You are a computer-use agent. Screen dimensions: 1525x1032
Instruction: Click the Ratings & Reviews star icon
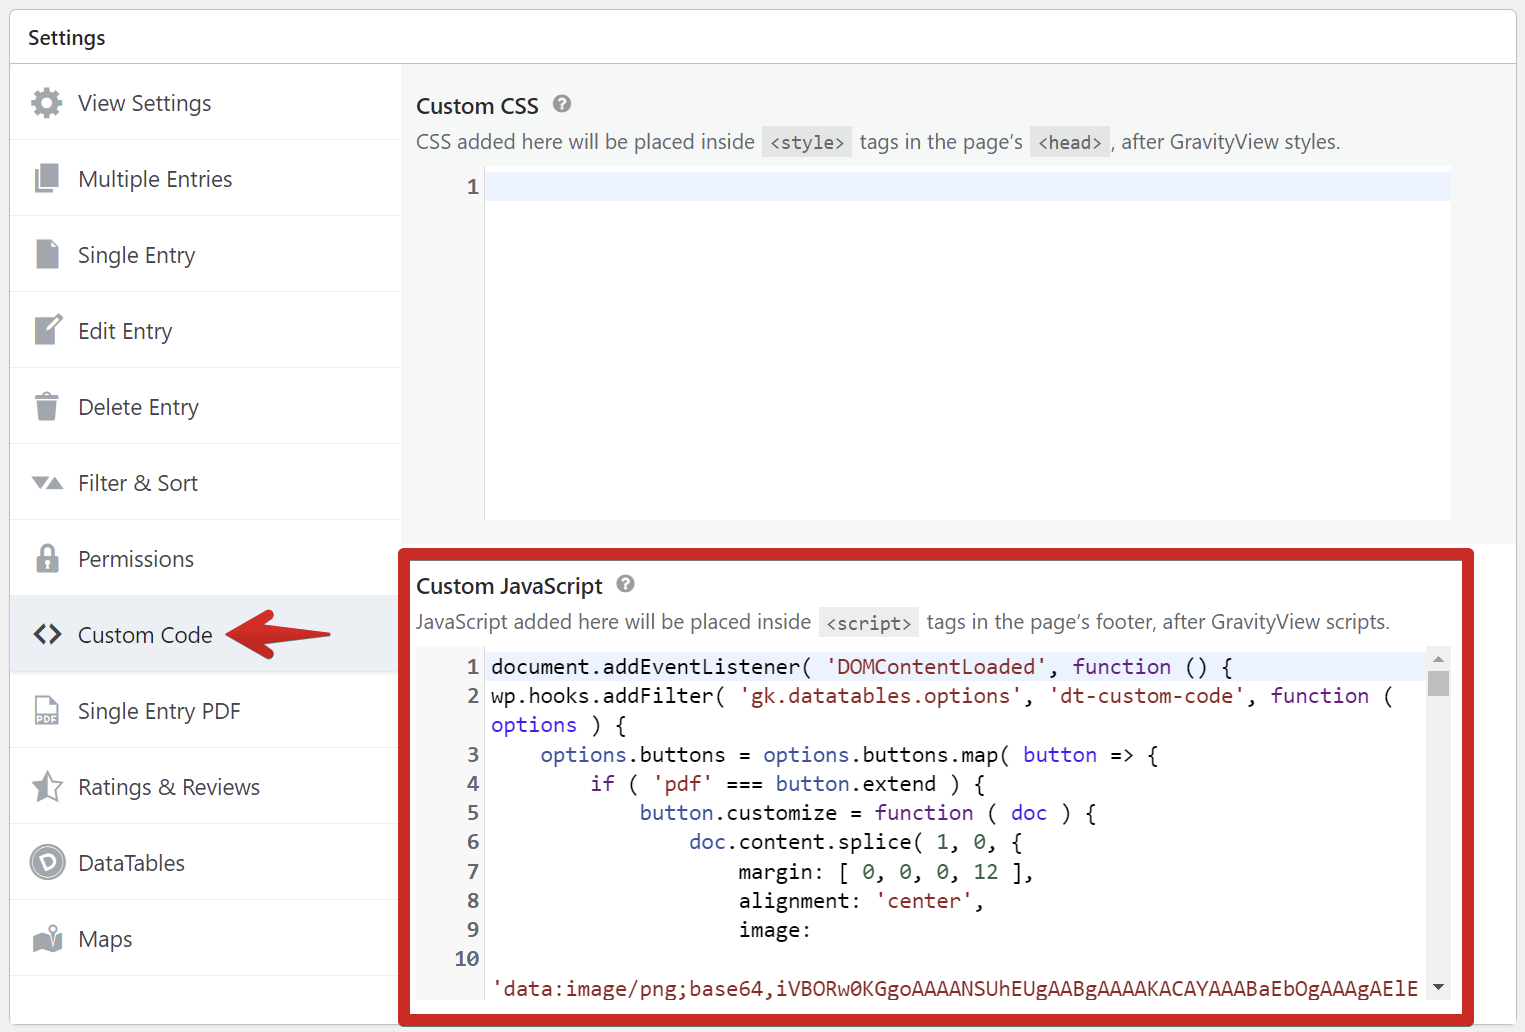47,786
